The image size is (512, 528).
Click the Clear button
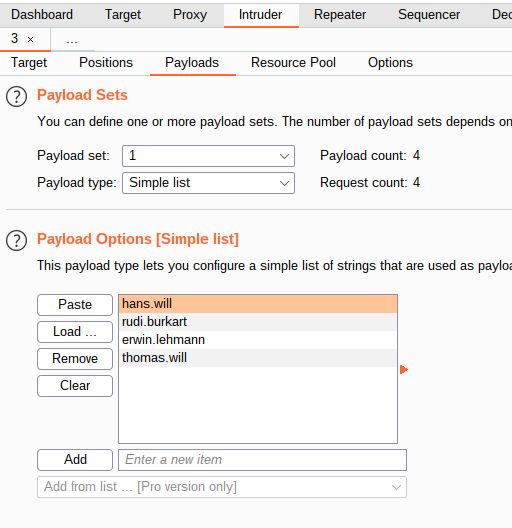coord(75,386)
